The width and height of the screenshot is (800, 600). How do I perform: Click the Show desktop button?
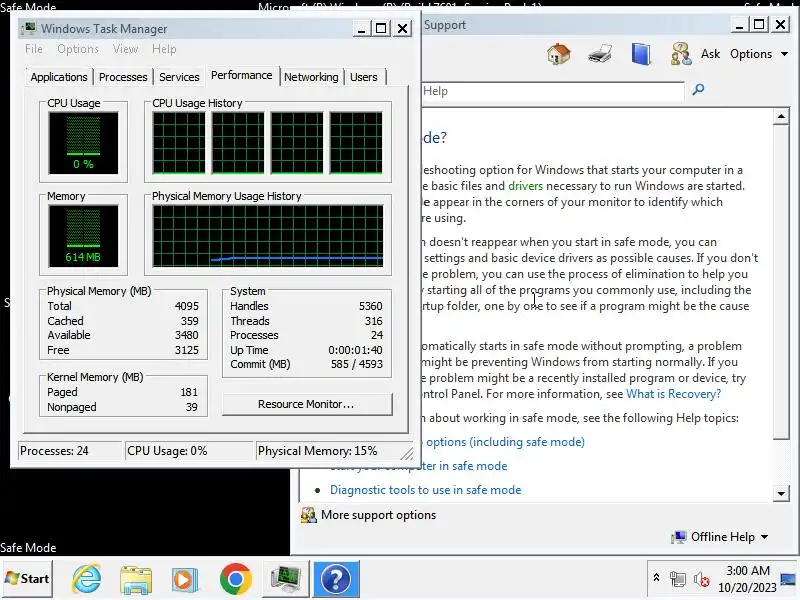click(789, 579)
